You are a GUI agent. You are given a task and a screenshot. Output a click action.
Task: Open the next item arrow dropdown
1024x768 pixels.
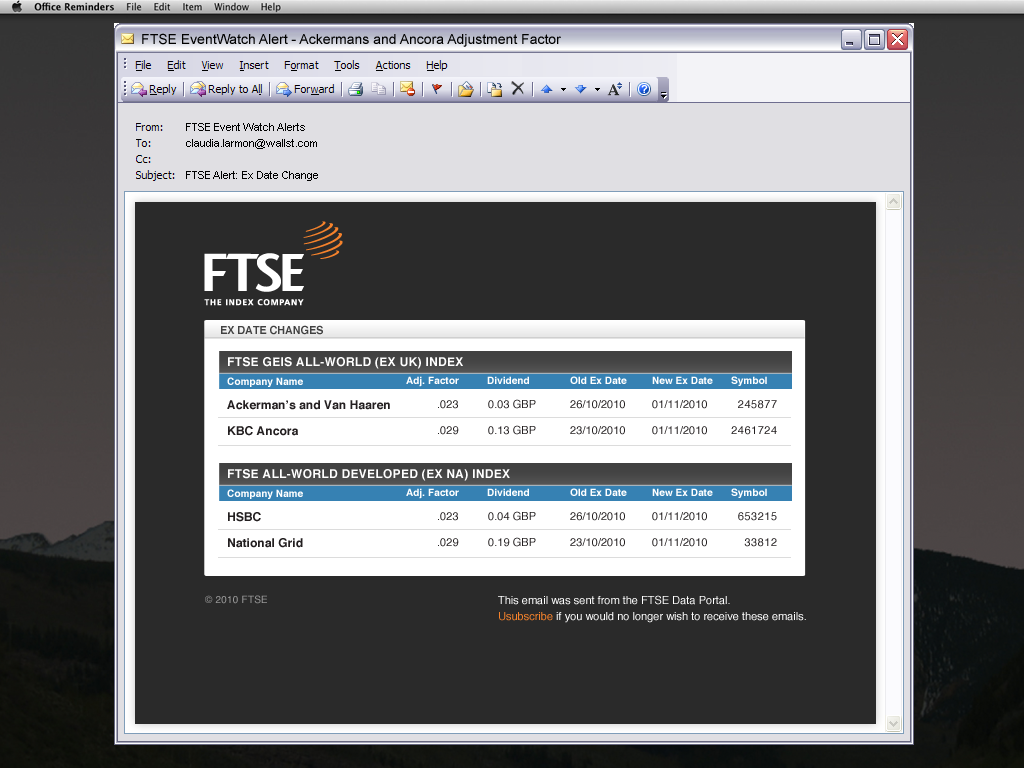point(597,89)
